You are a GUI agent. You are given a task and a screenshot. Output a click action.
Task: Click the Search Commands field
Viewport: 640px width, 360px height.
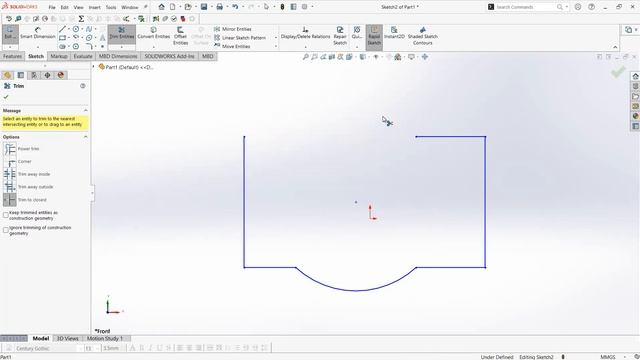[x=526, y=7]
